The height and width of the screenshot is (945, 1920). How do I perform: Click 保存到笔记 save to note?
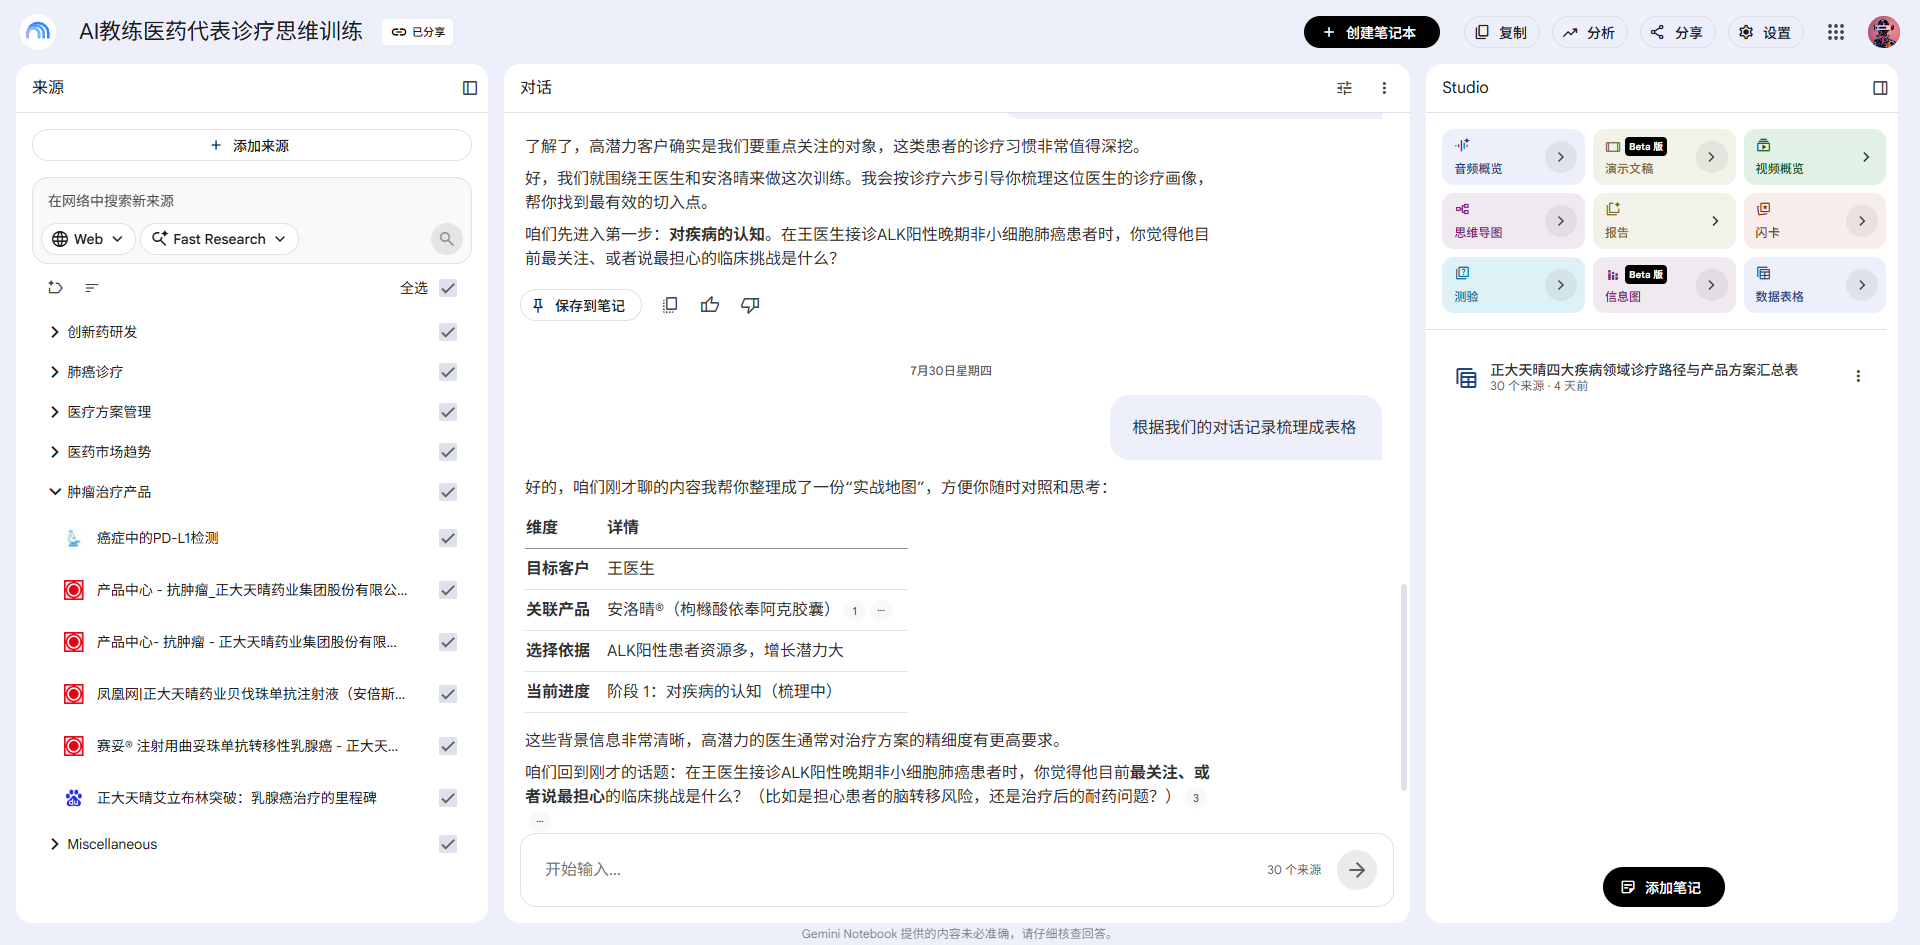[581, 305]
